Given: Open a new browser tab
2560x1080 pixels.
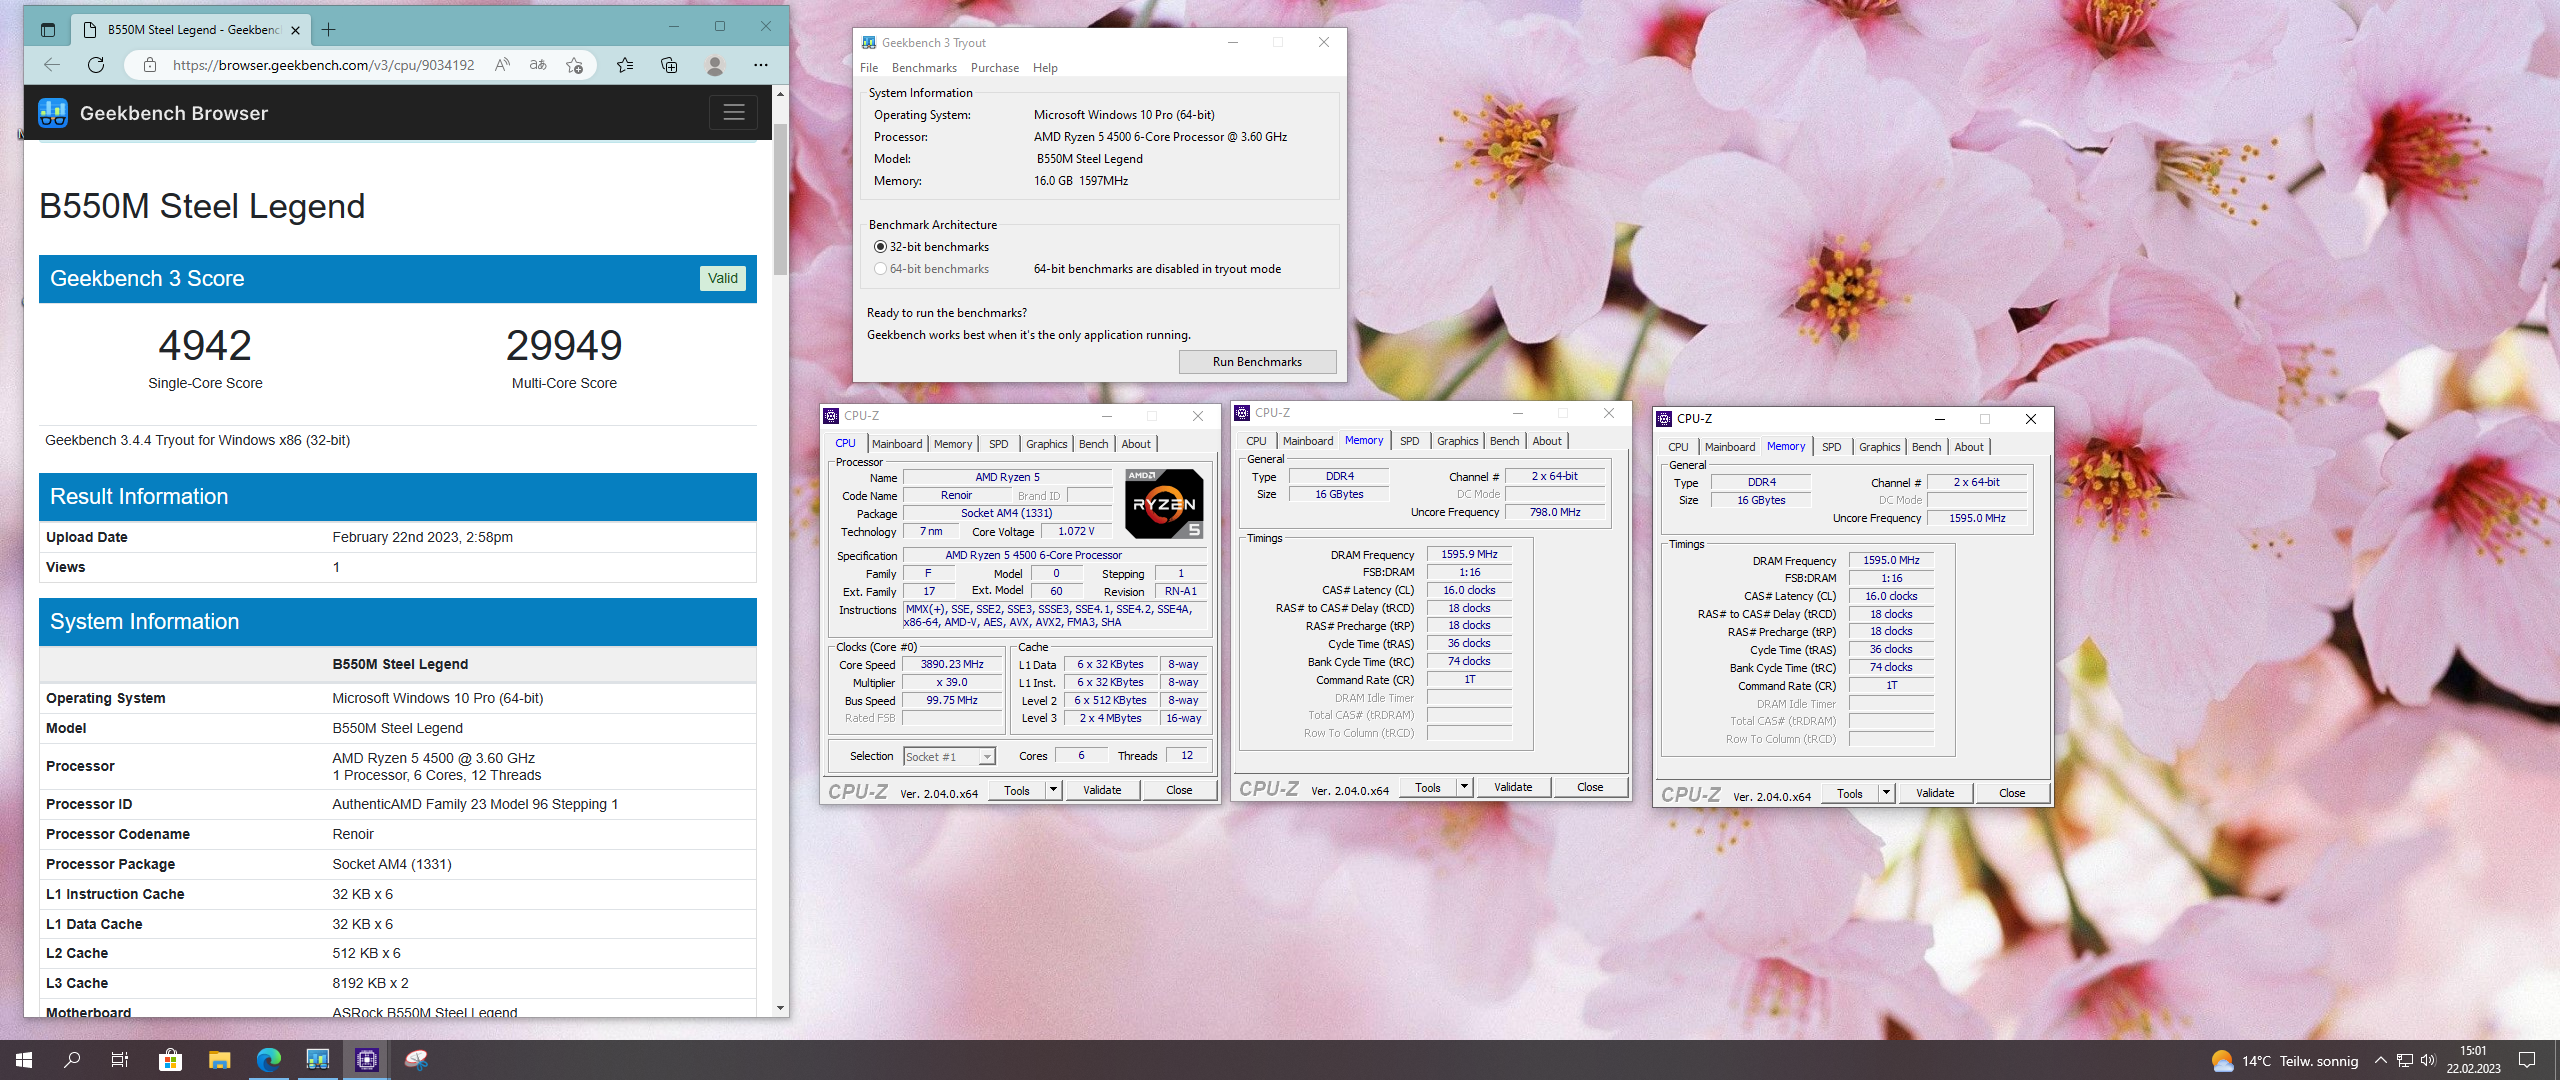Looking at the screenshot, I should [328, 30].
